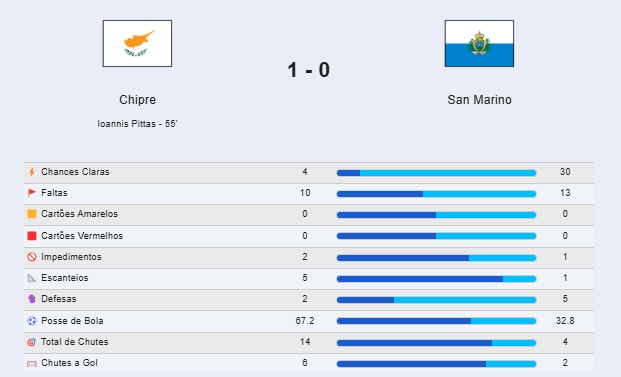The width and height of the screenshot is (621, 377).
Task: Click the lightning icon beside Chances Claras
Action: coord(32,172)
